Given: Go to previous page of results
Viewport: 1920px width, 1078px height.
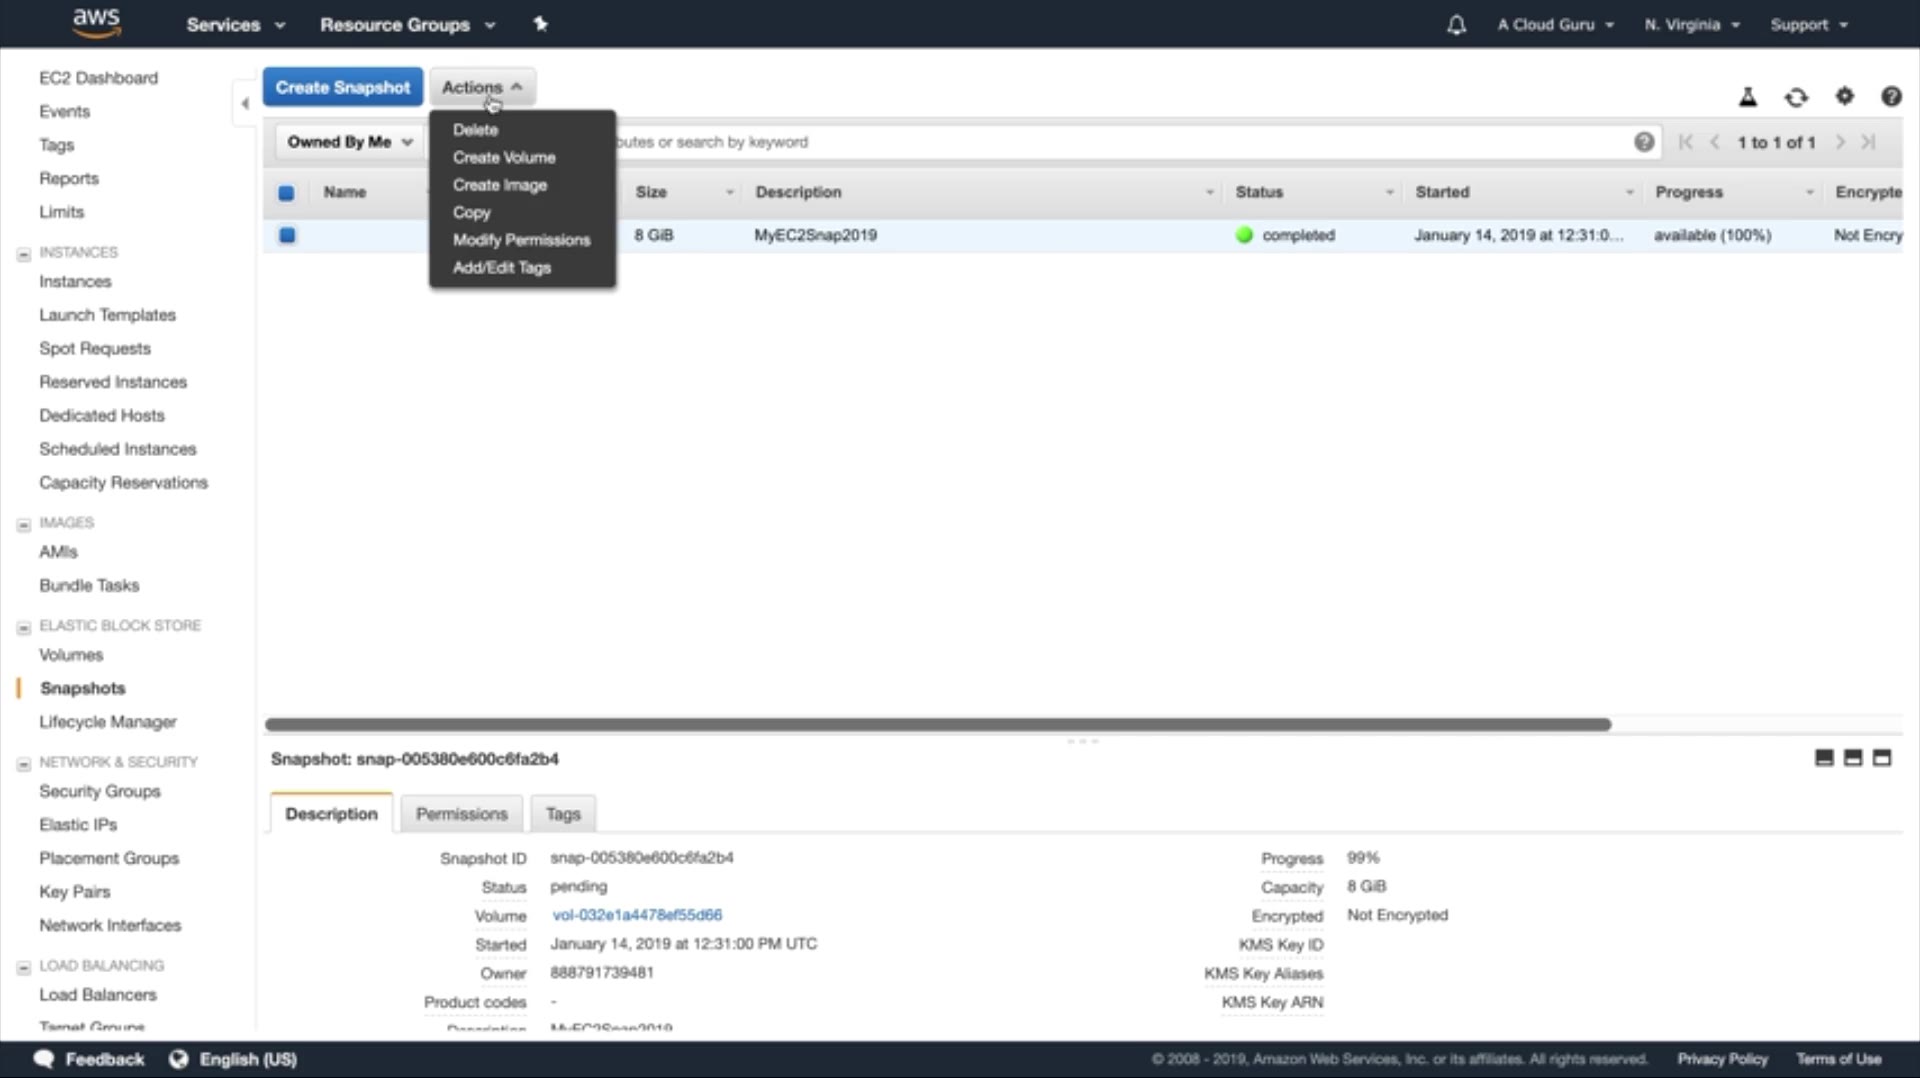Looking at the screenshot, I should (x=1715, y=142).
